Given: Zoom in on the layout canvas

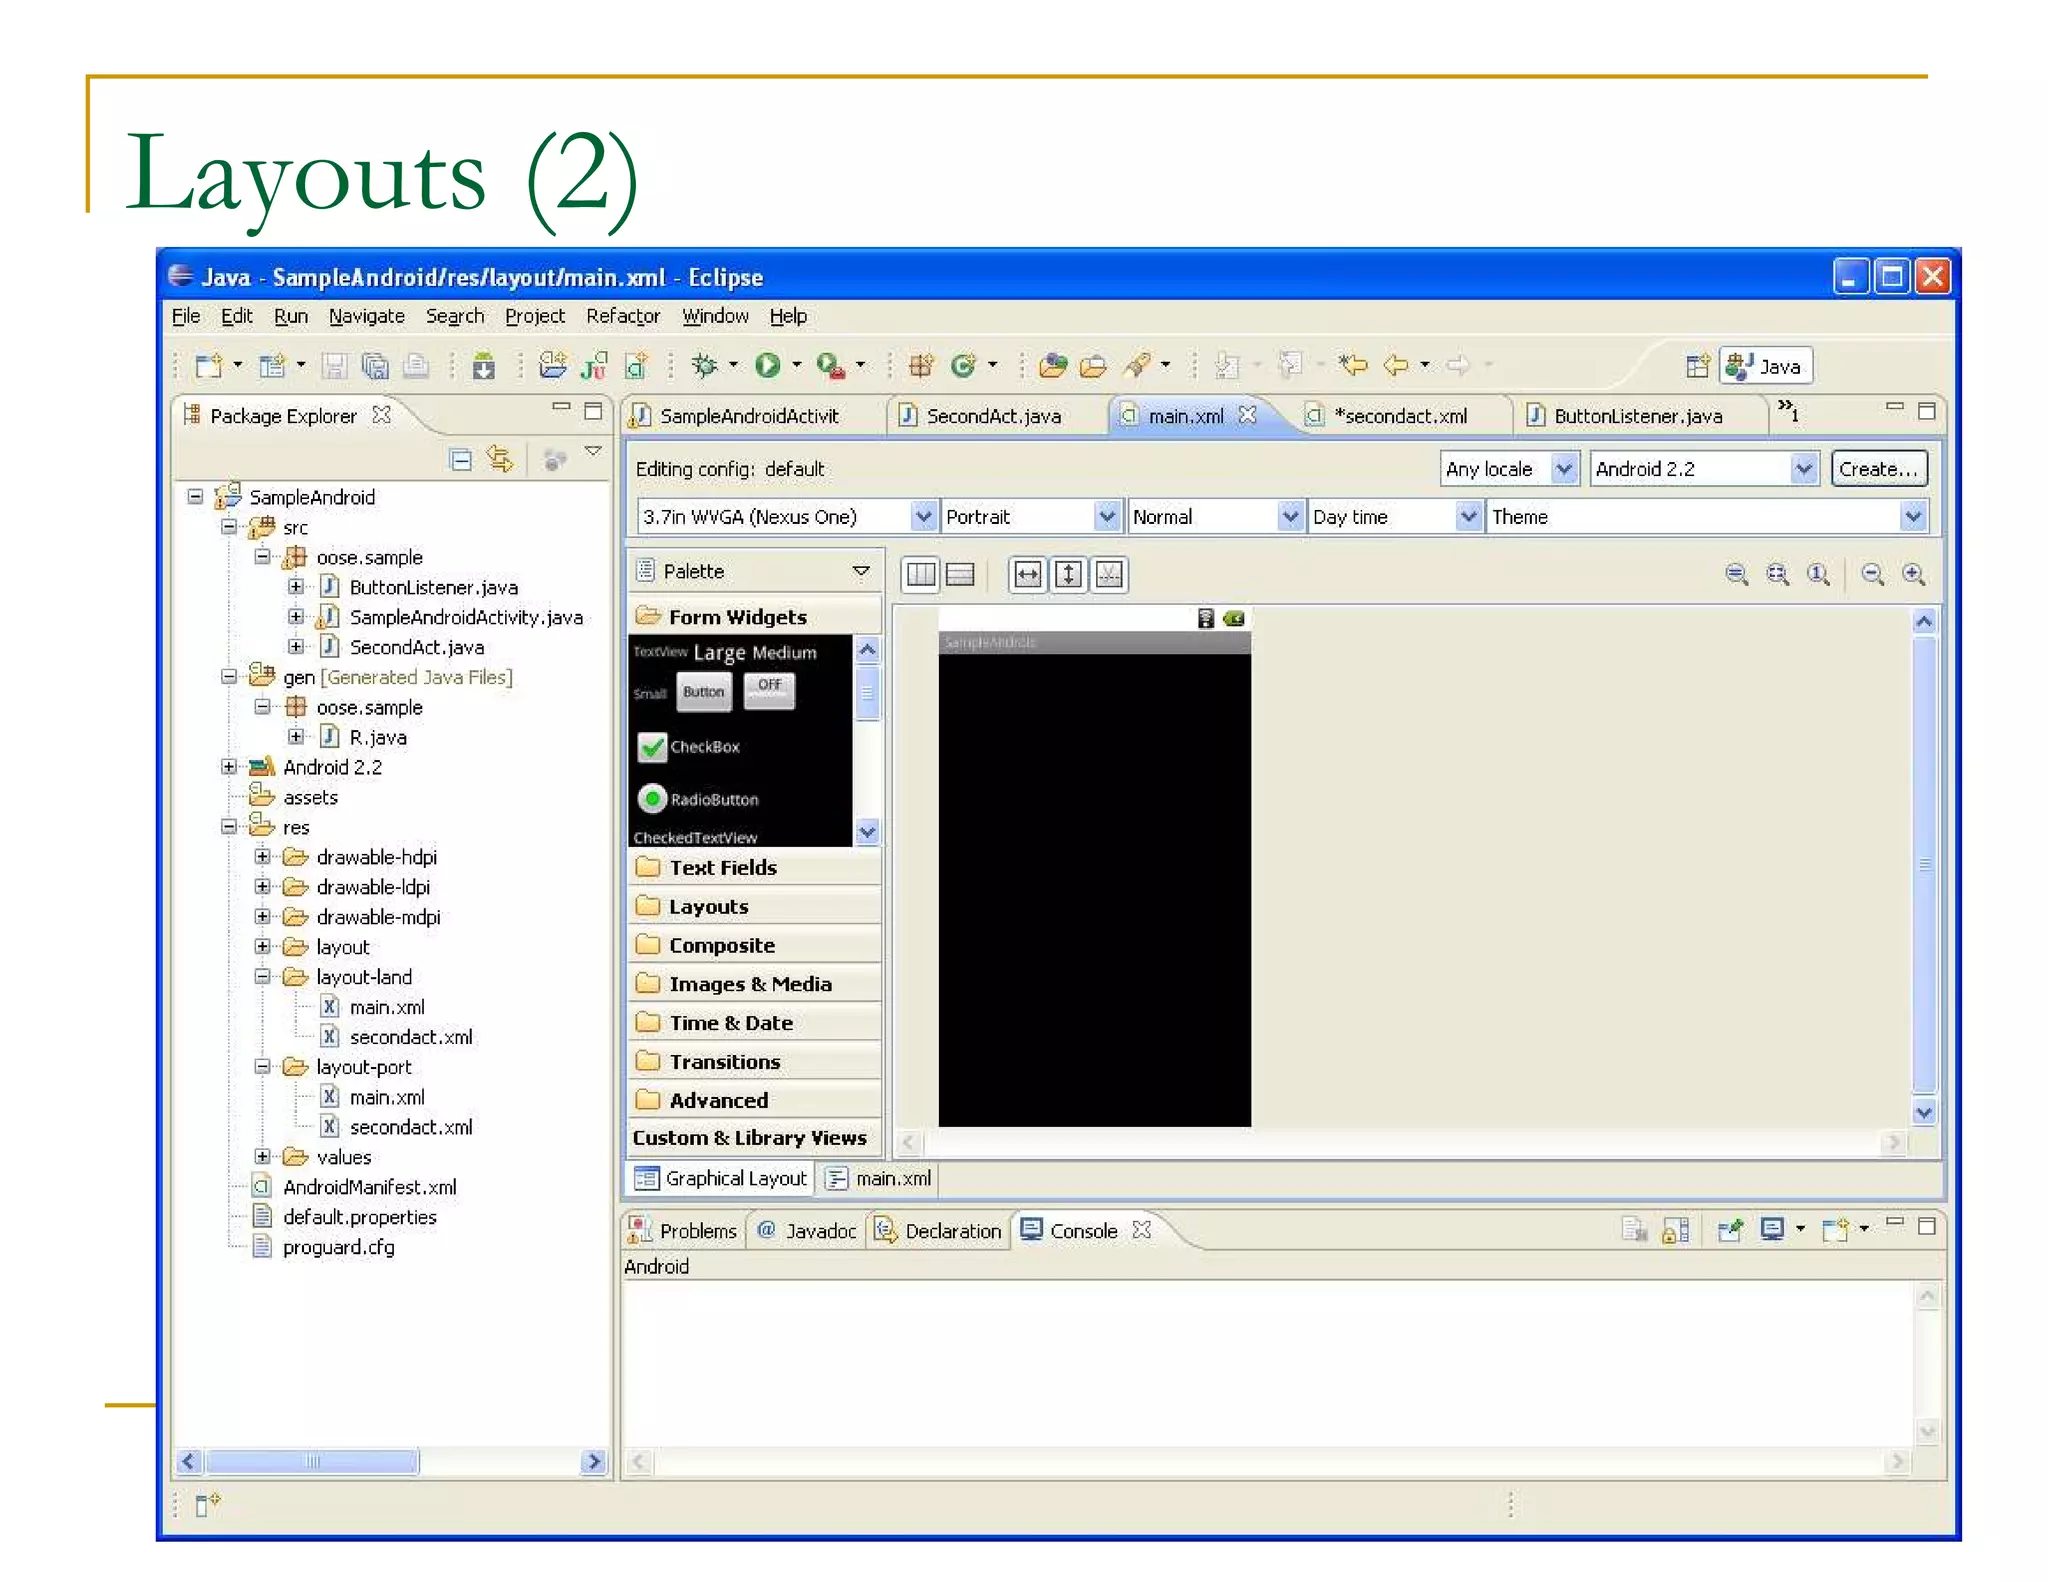Looking at the screenshot, I should click(1913, 574).
